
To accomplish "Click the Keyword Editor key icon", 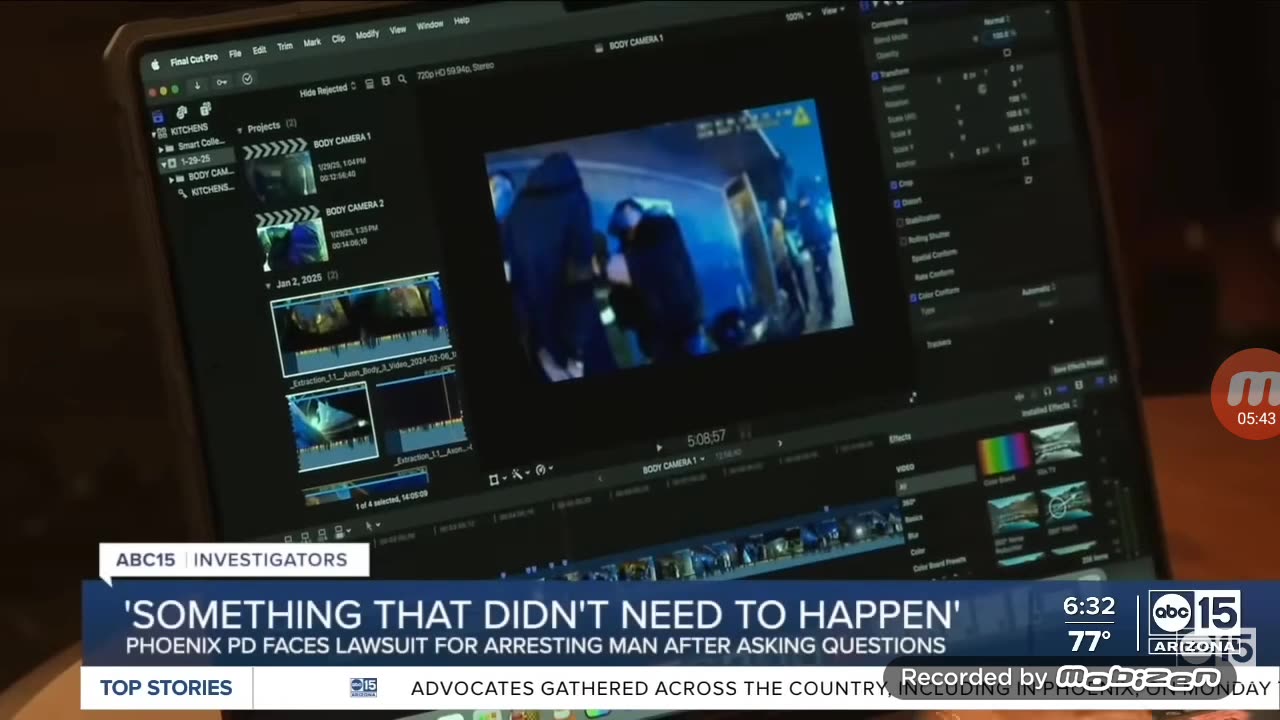I will pos(221,82).
